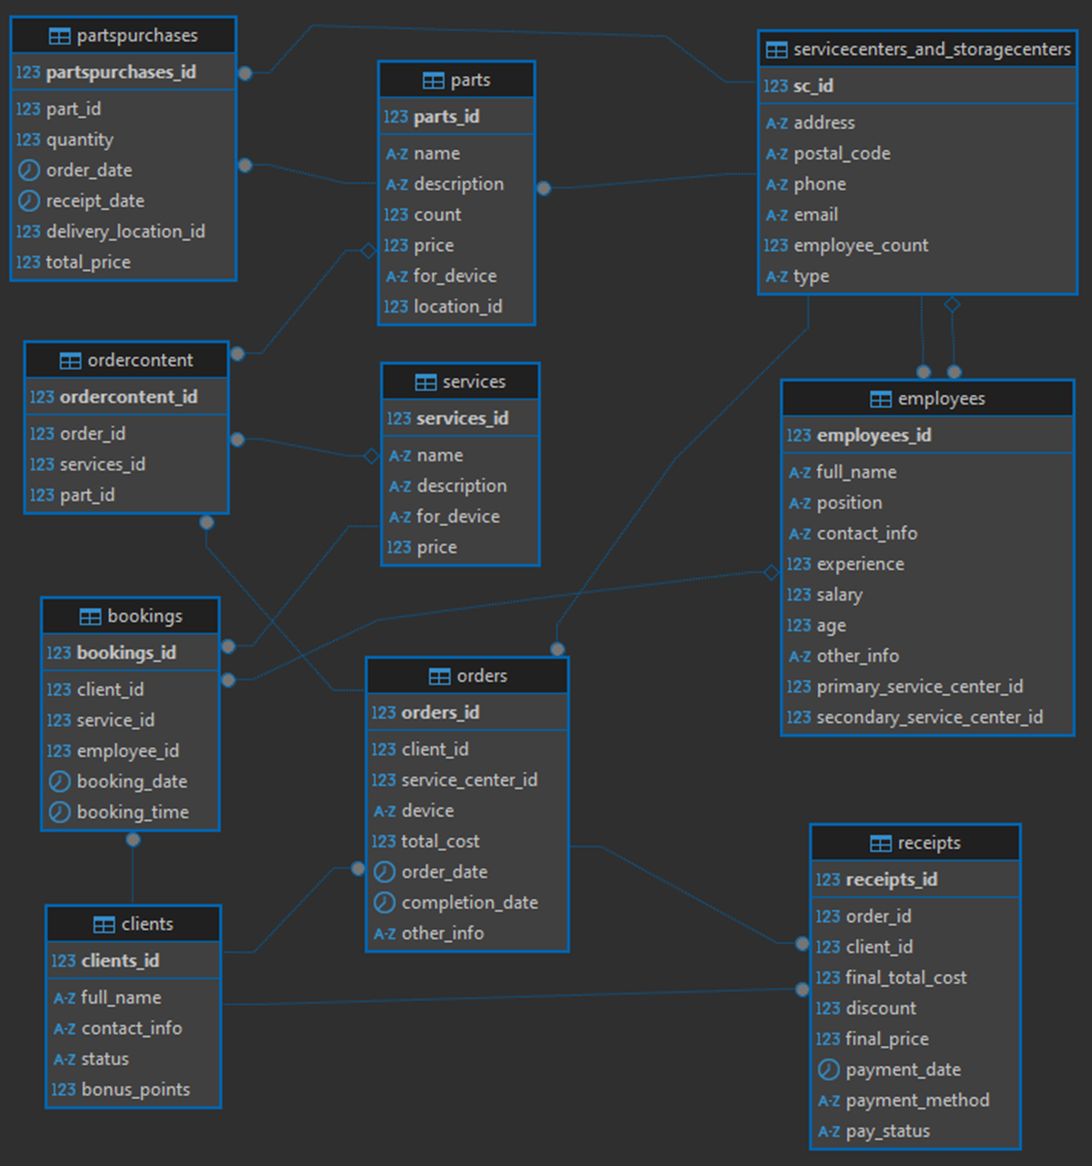The width and height of the screenshot is (1092, 1166).
Task: Click the A-Z icon beside pay_status
Action: pos(829,1132)
